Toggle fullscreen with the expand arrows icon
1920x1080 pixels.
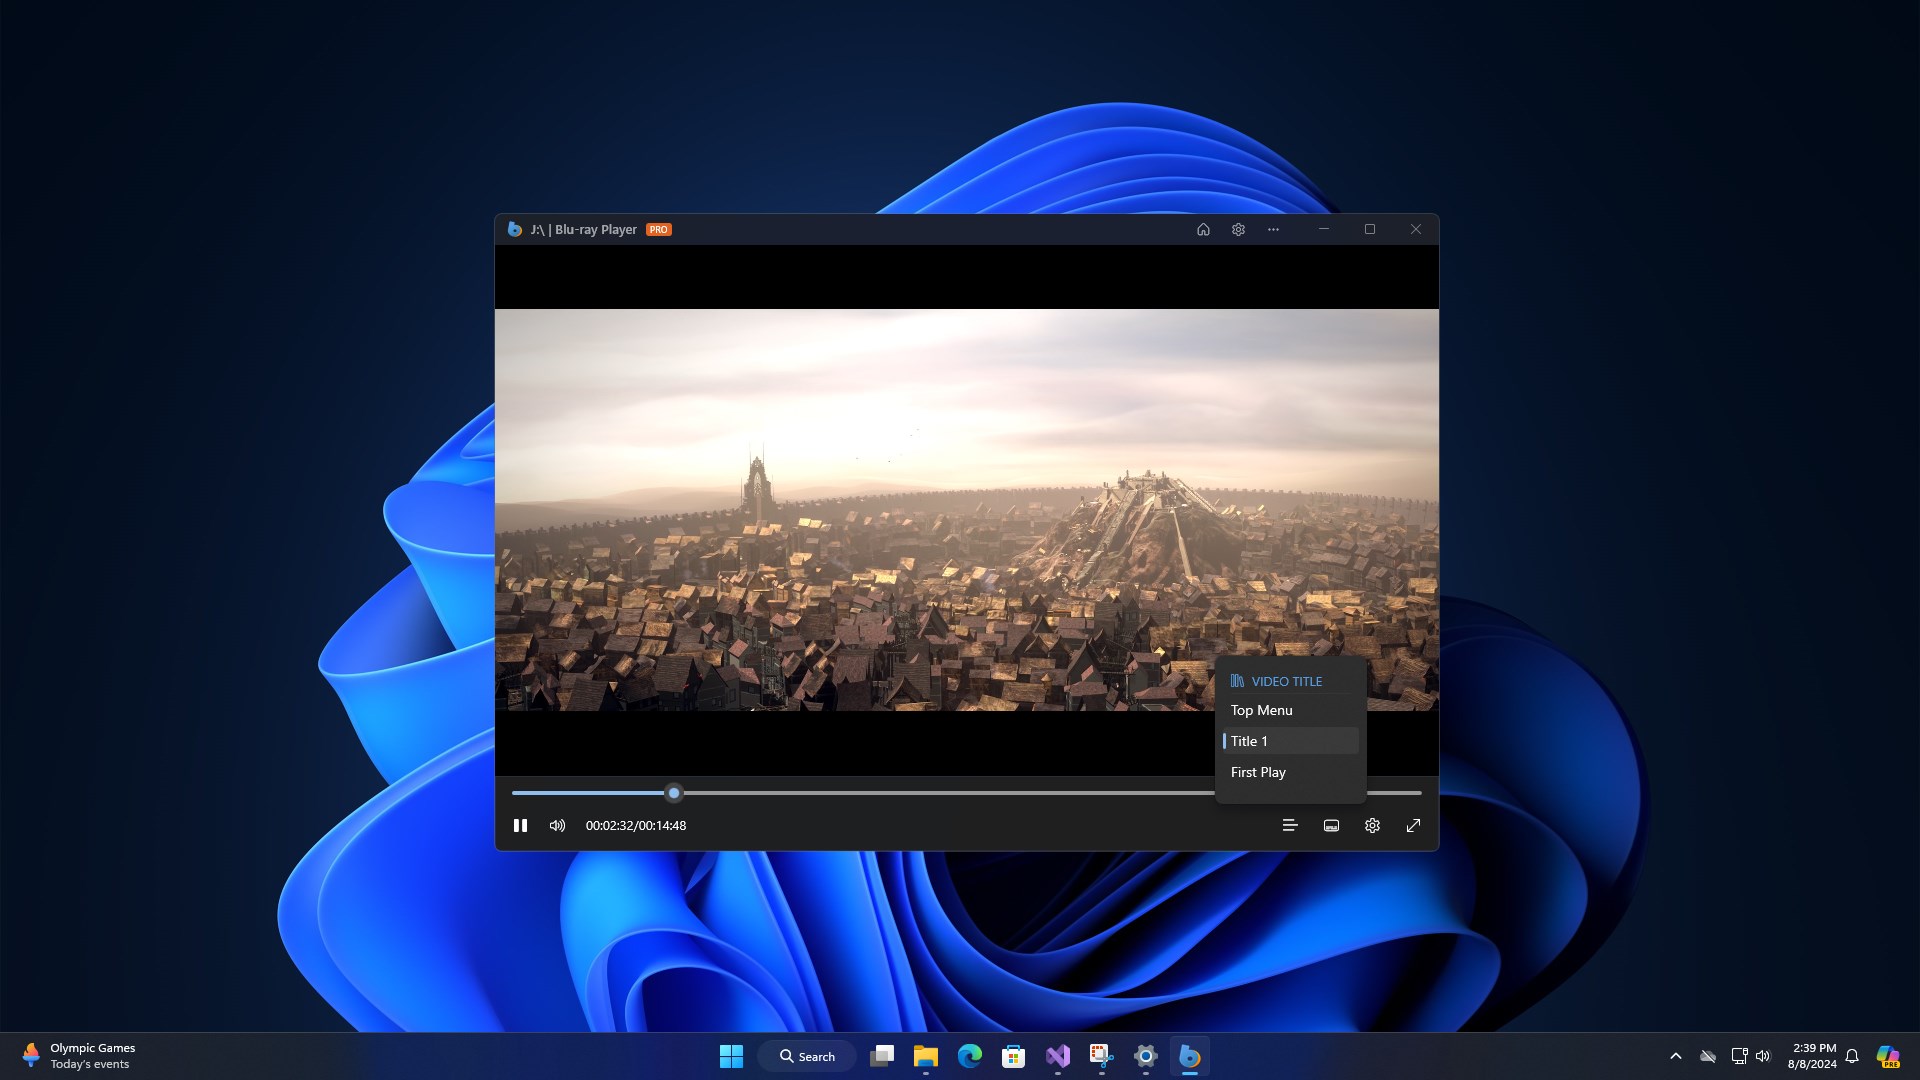(1413, 825)
